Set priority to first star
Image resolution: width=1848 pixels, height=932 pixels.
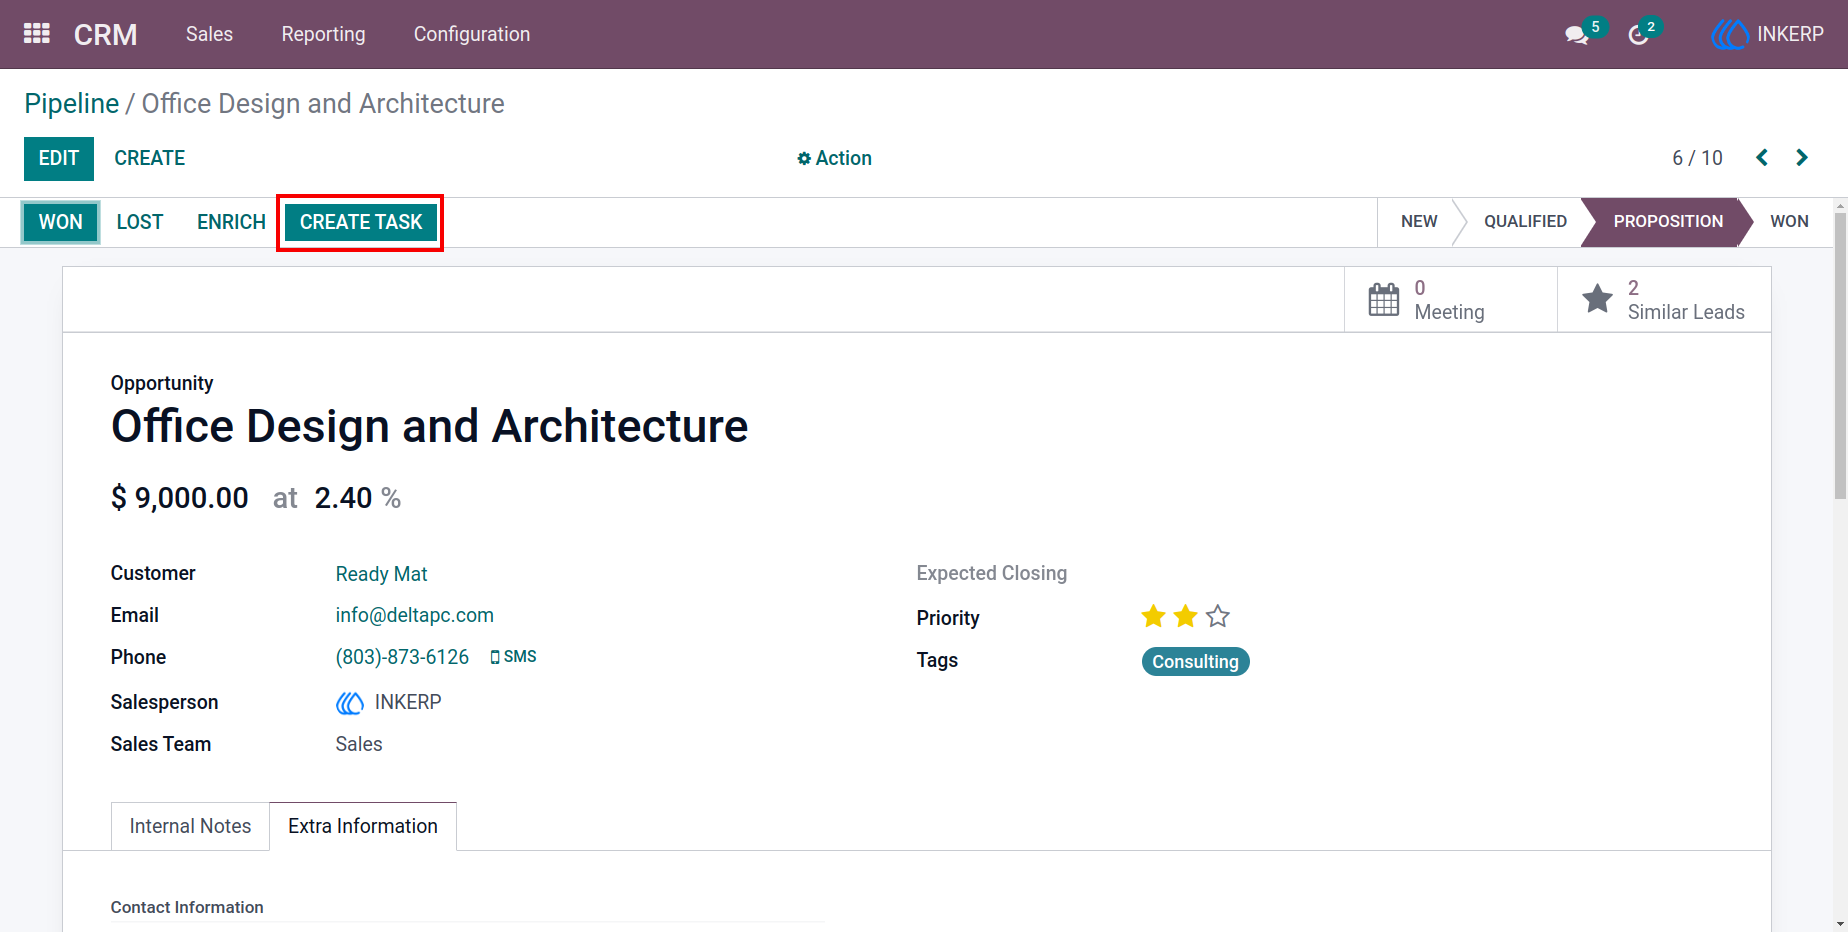[x=1154, y=616]
